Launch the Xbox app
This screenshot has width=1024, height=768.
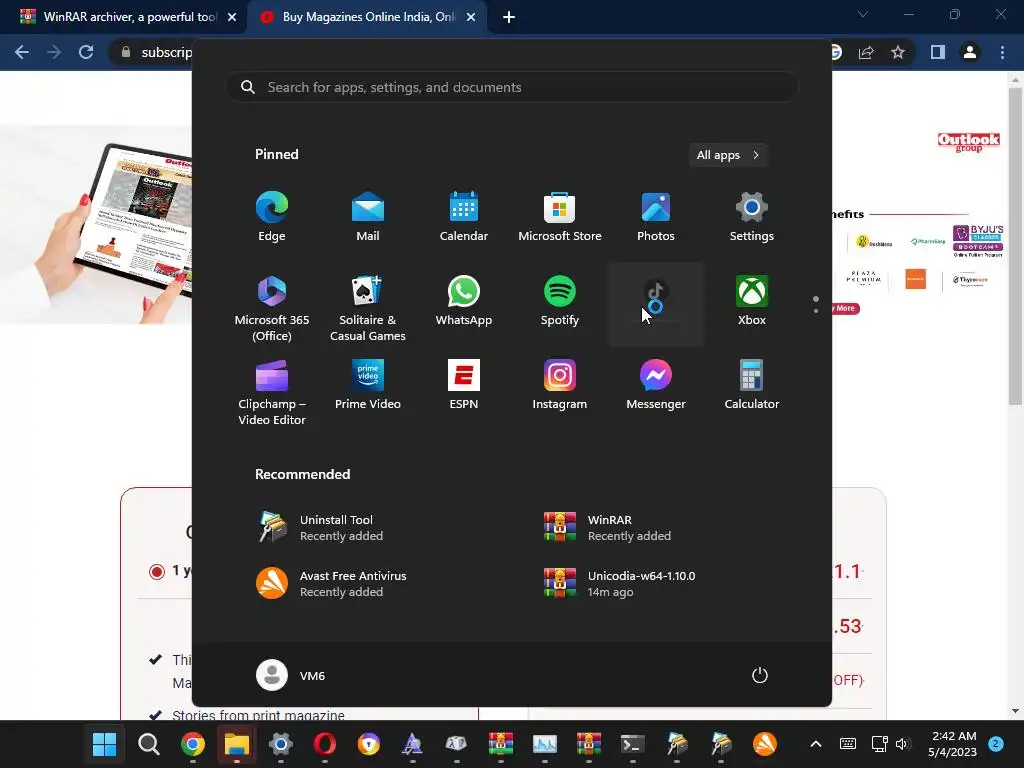[x=752, y=302]
